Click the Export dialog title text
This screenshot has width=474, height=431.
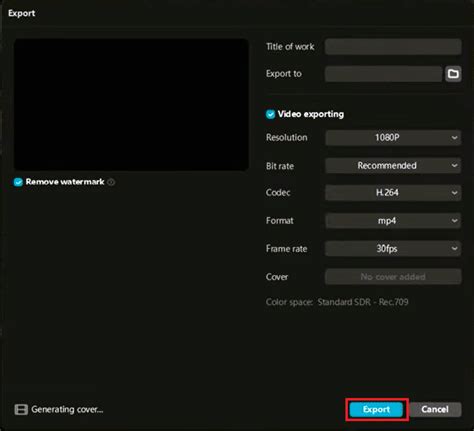[x=21, y=13]
